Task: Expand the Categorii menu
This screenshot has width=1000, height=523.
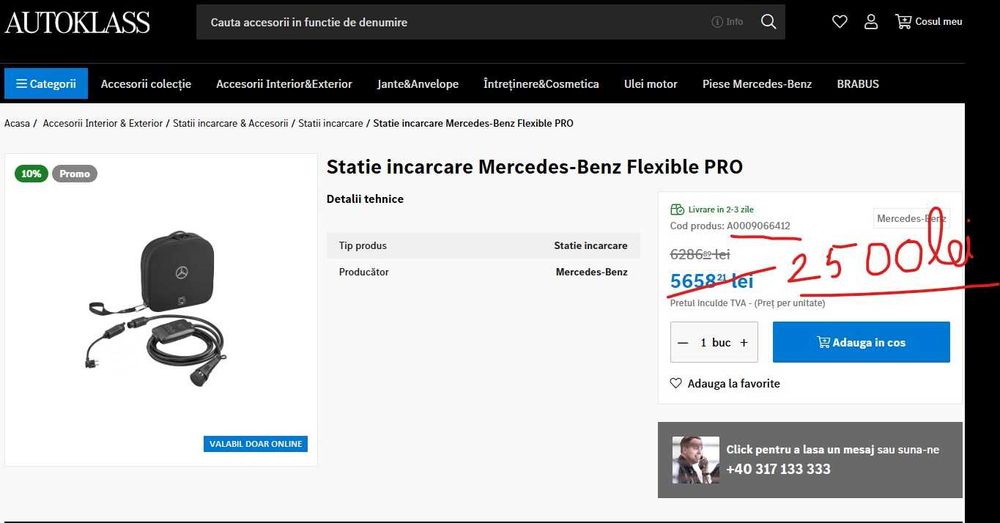Action: (46, 84)
